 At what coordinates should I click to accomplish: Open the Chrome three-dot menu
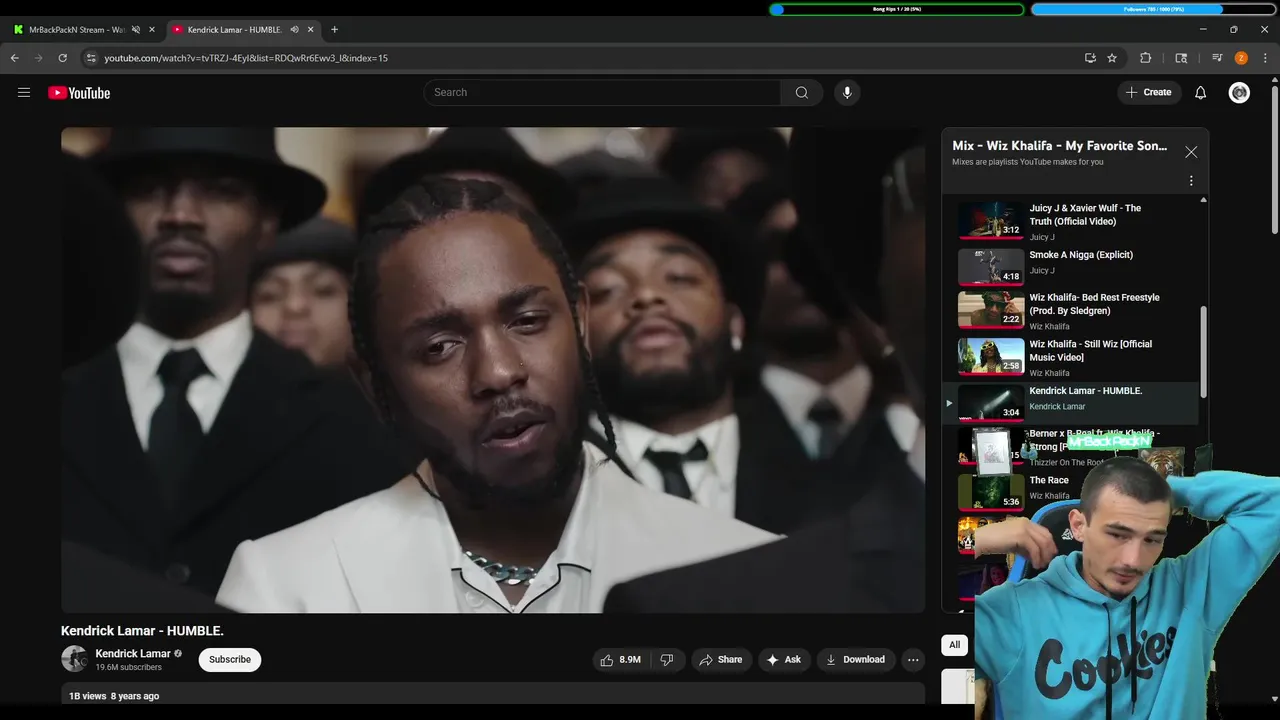(1265, 58)
